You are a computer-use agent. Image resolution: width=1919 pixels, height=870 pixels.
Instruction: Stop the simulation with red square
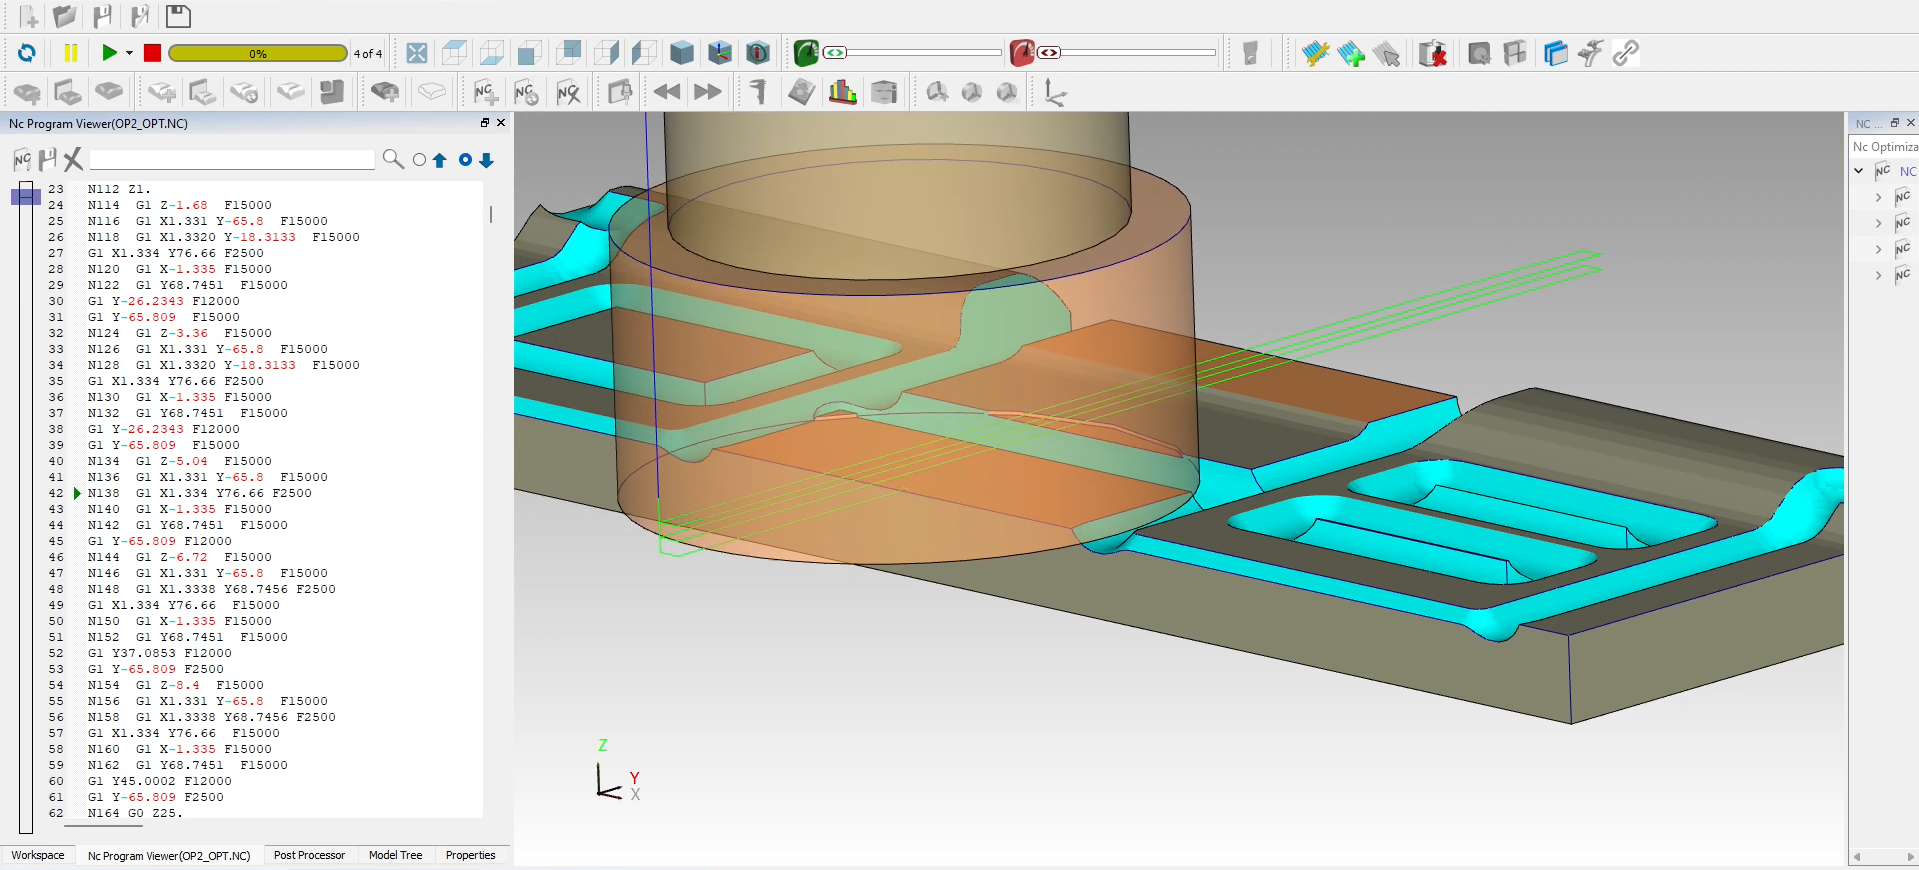(152, 53)
